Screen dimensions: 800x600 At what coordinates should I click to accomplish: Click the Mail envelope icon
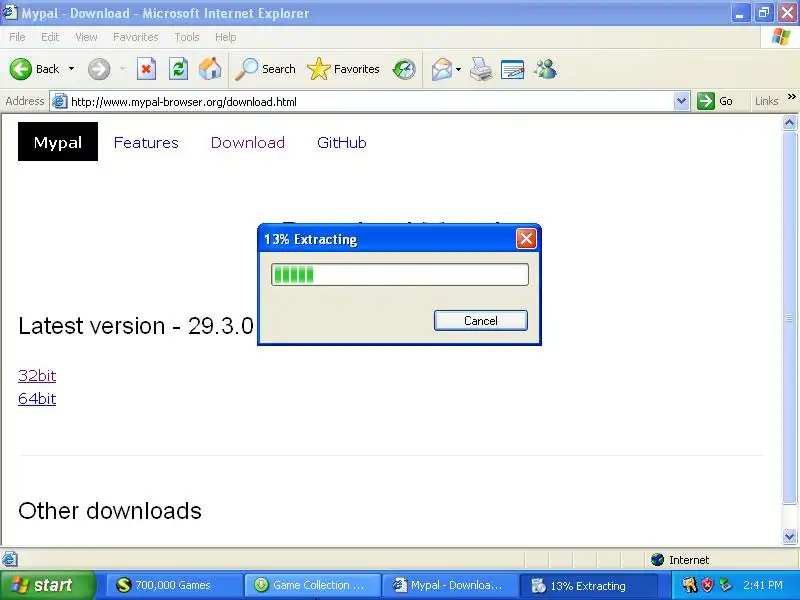click(441, 69)
